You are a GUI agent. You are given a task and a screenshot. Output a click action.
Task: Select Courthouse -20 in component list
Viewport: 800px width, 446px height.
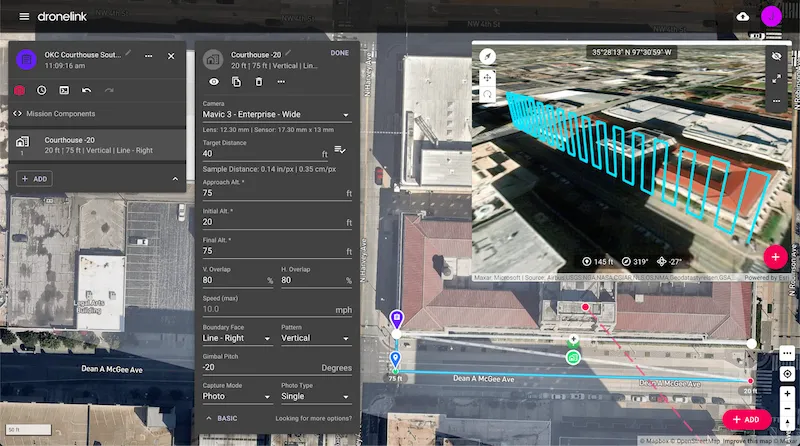(95, 146)
